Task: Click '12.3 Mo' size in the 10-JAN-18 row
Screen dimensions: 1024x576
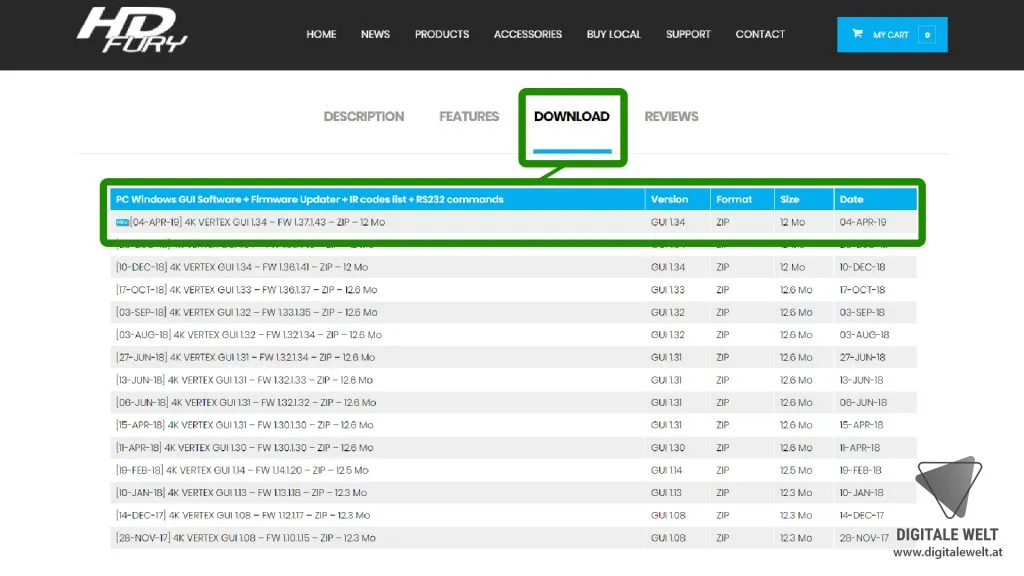Action: (x=796, y=493)
